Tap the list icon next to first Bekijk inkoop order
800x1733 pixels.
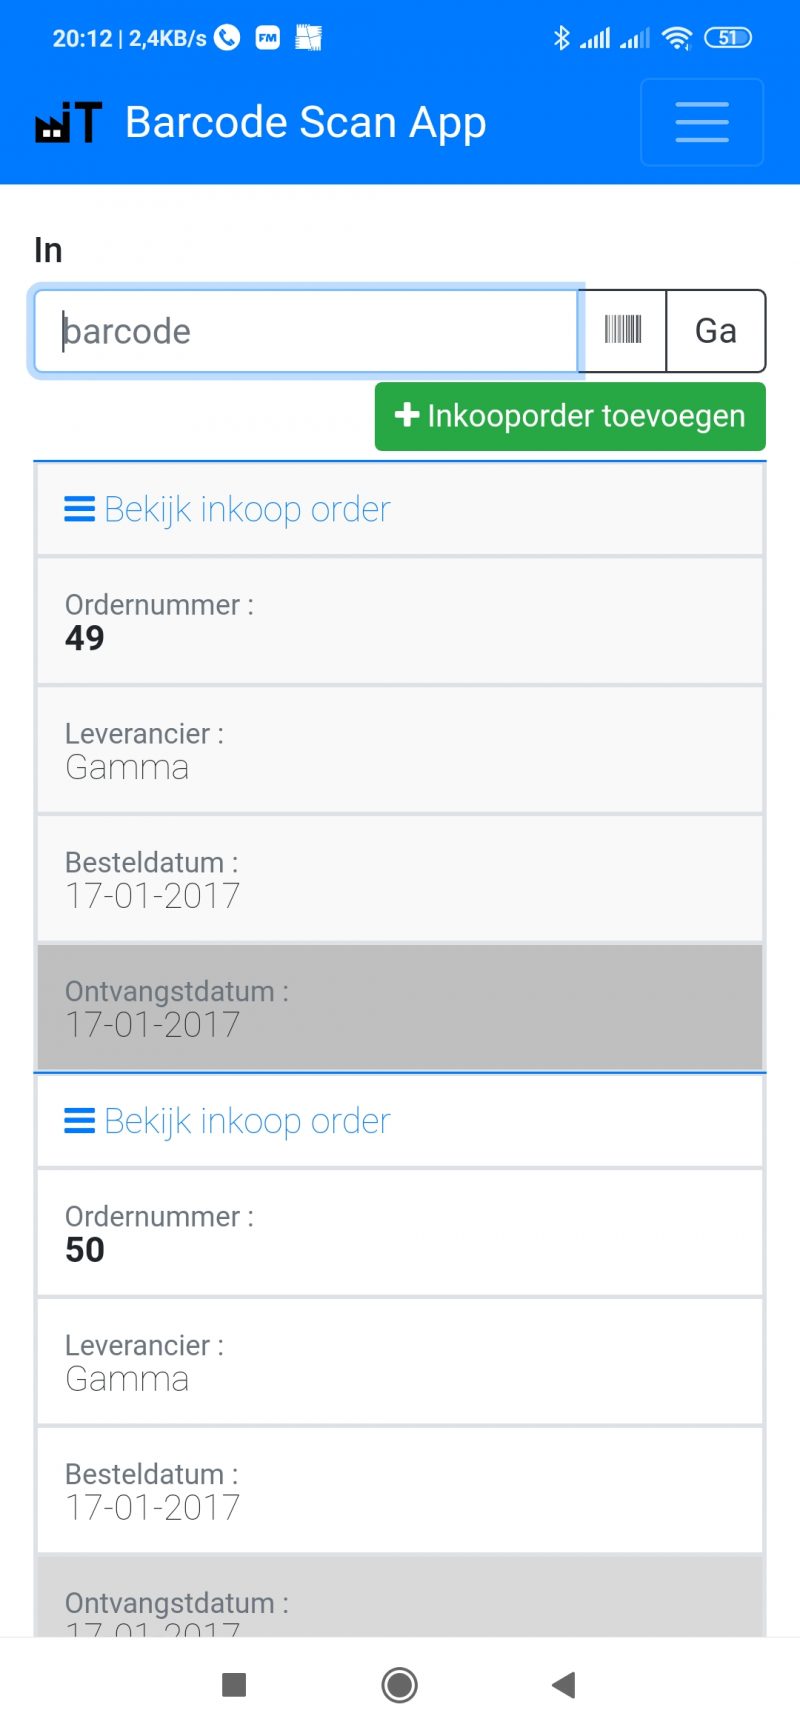pos(79,509)
